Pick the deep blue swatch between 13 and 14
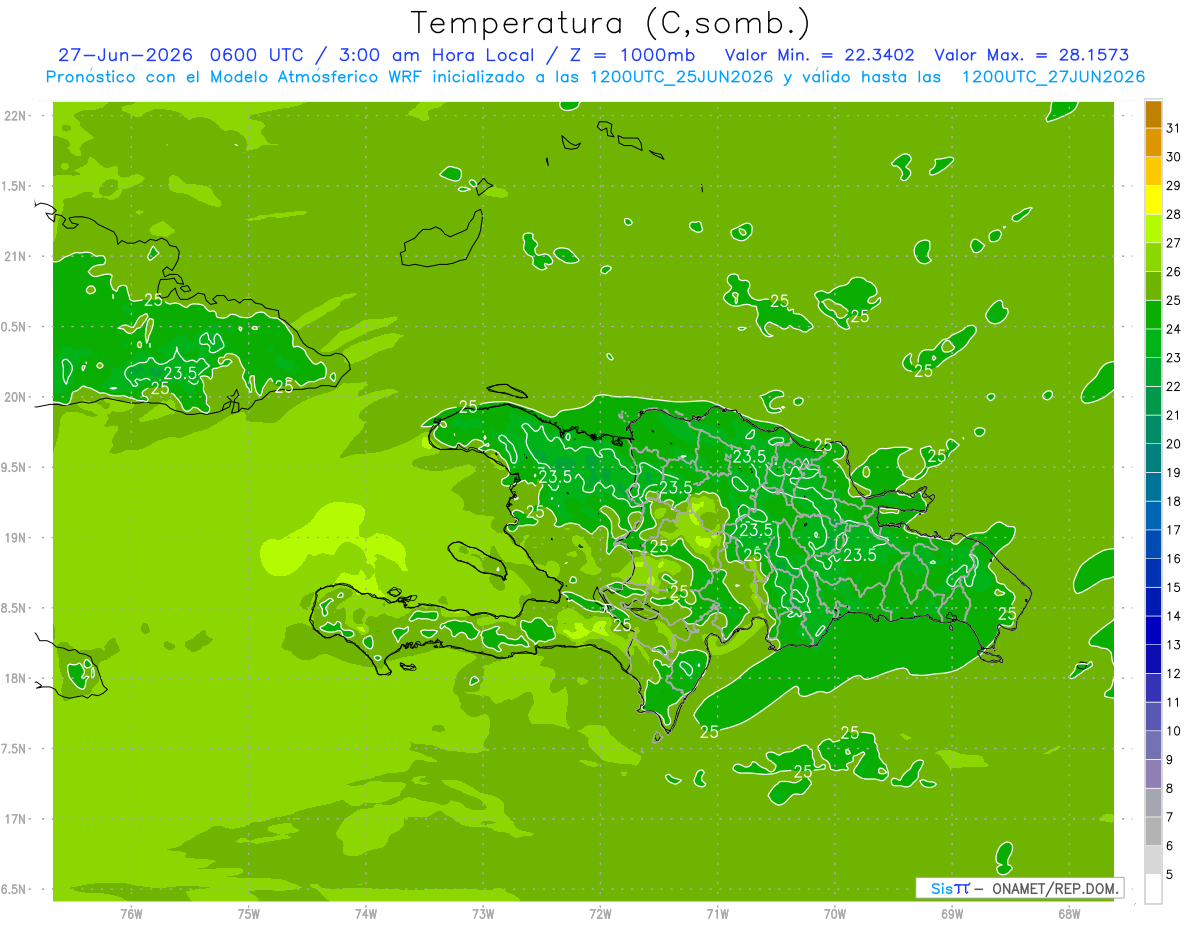 click(x=1153, y=630)
